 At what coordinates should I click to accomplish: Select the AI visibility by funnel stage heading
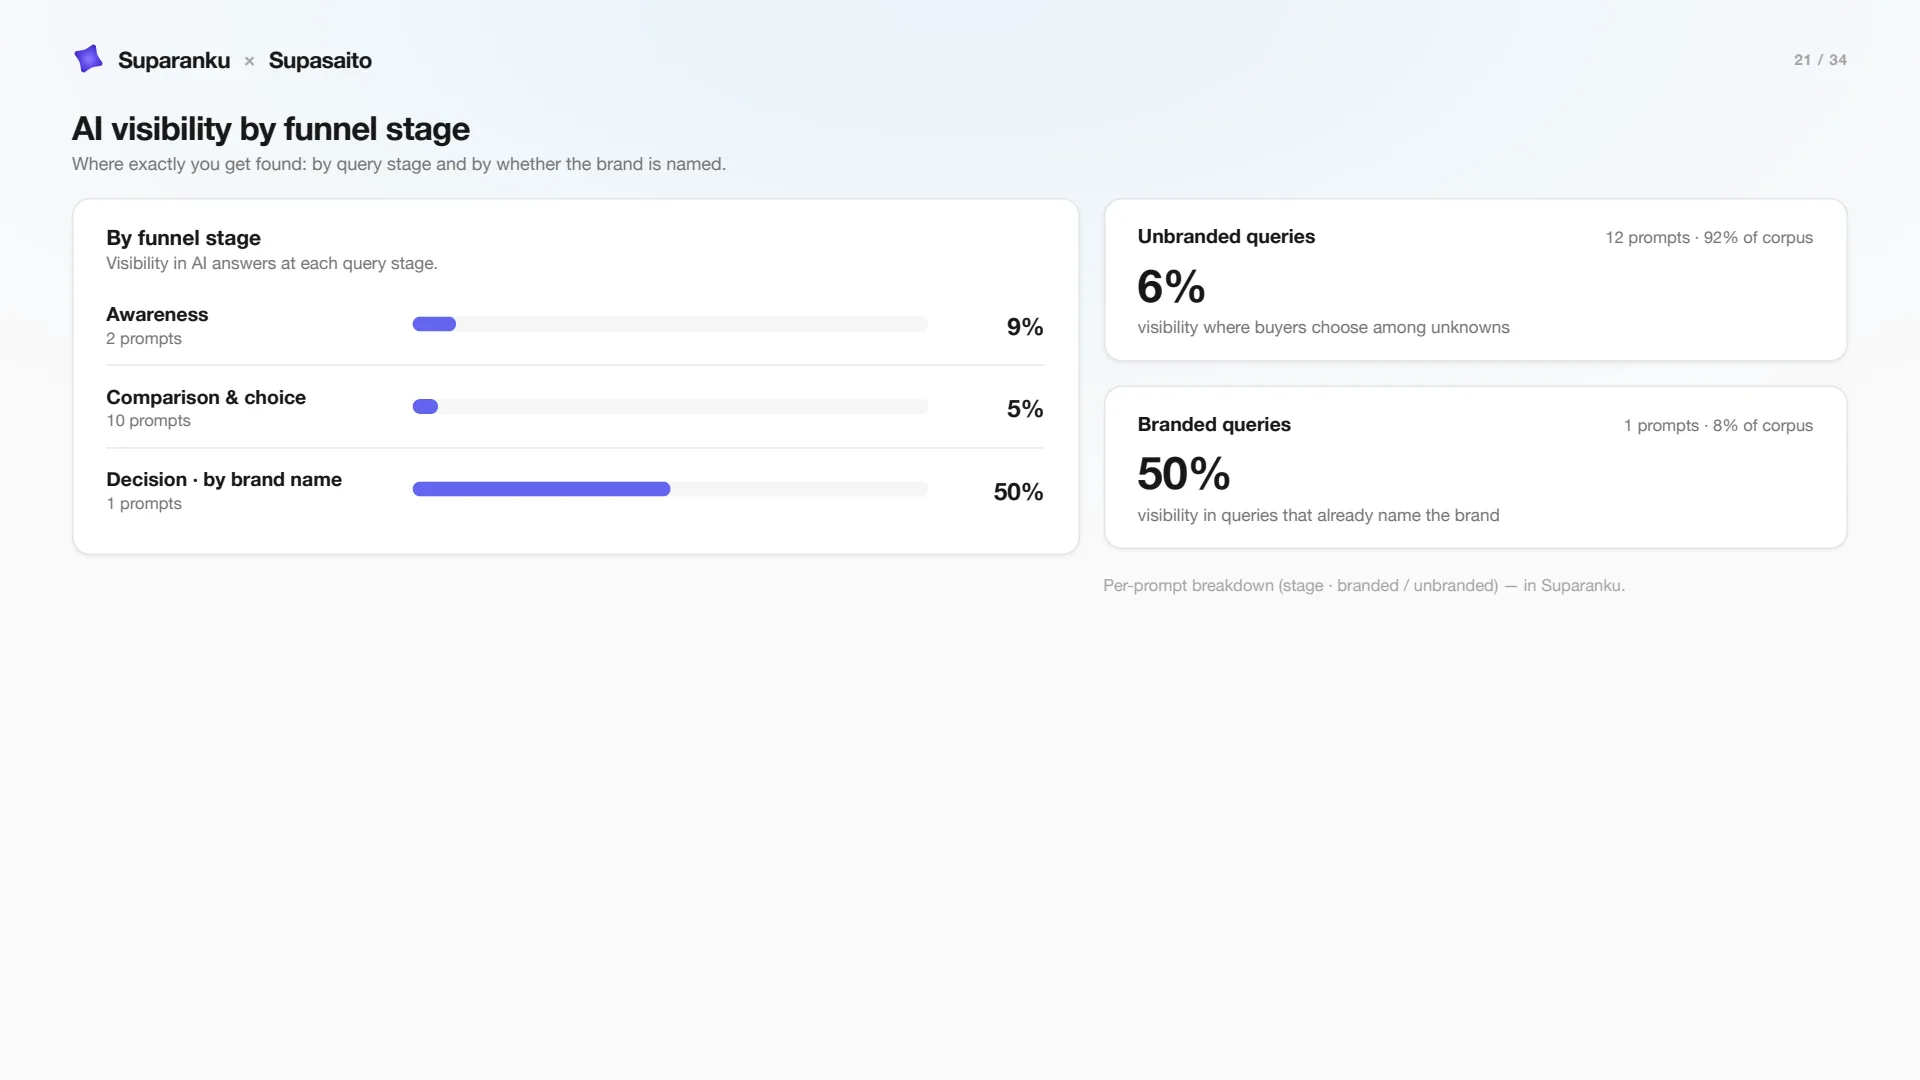click(271, 129)
